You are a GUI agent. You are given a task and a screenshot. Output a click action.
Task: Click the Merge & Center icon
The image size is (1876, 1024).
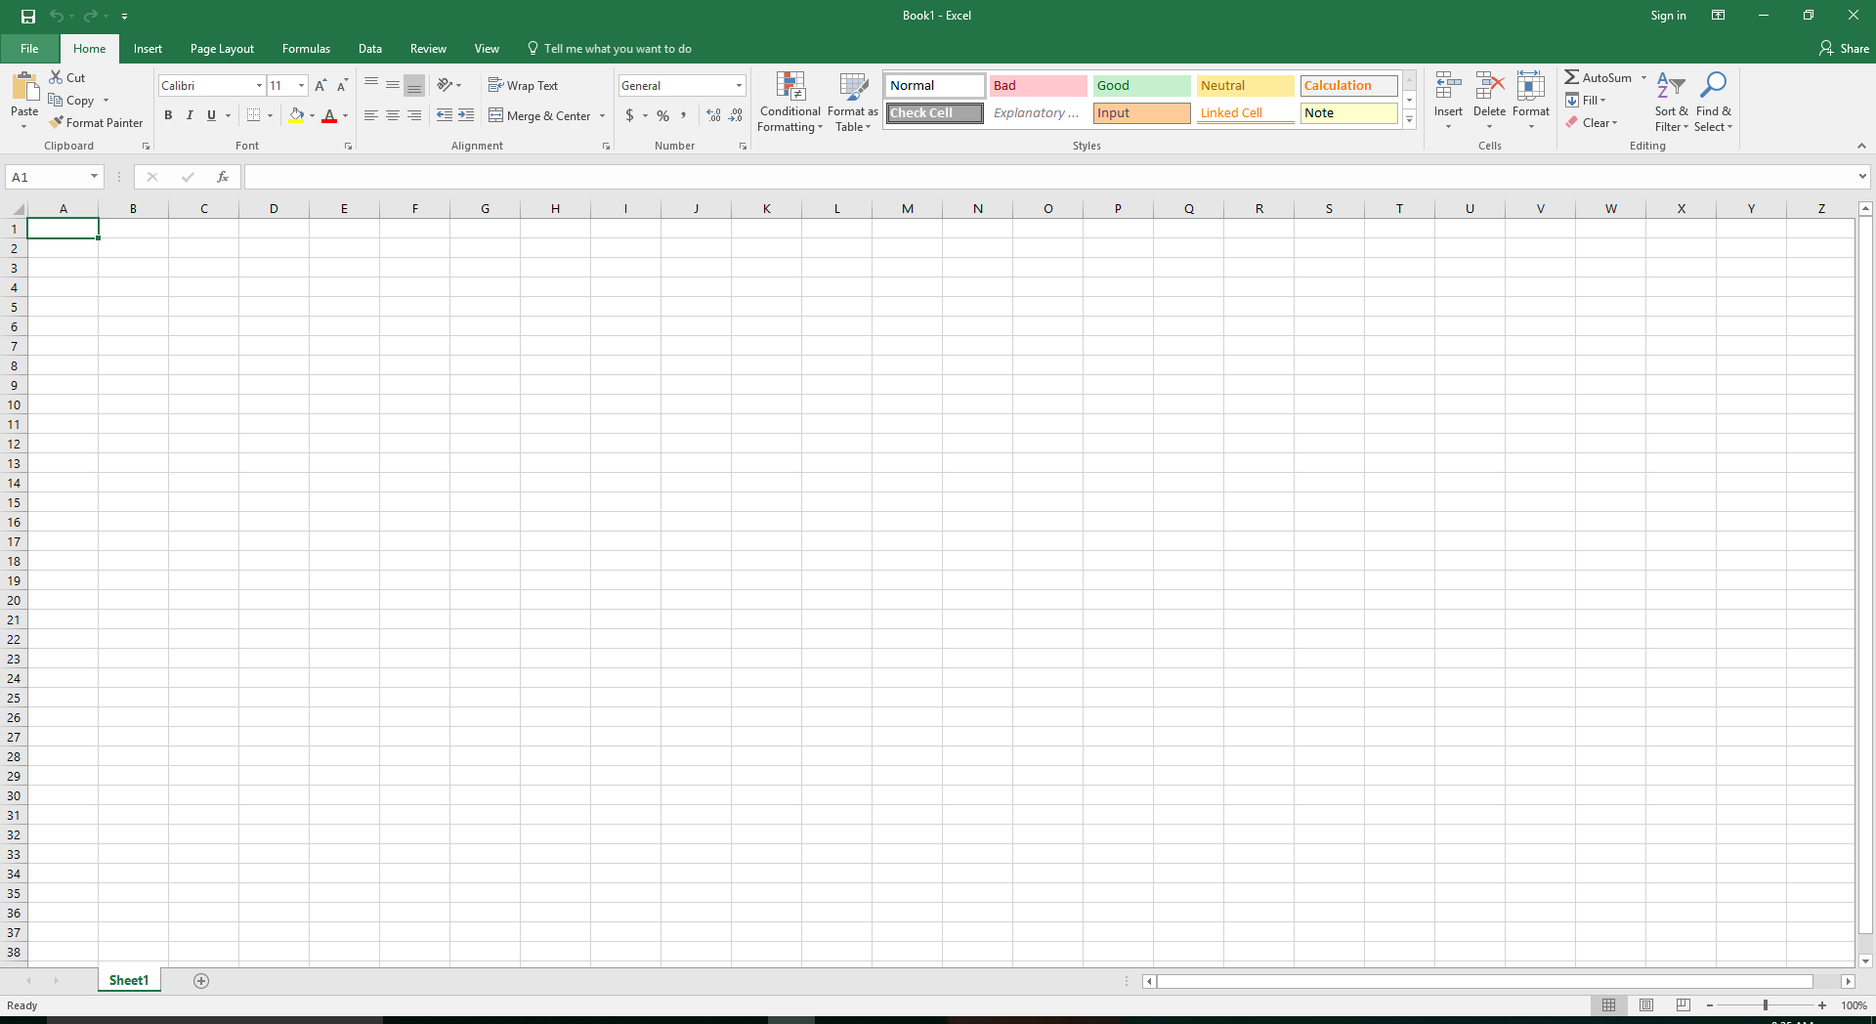click(x=540, y=115)
